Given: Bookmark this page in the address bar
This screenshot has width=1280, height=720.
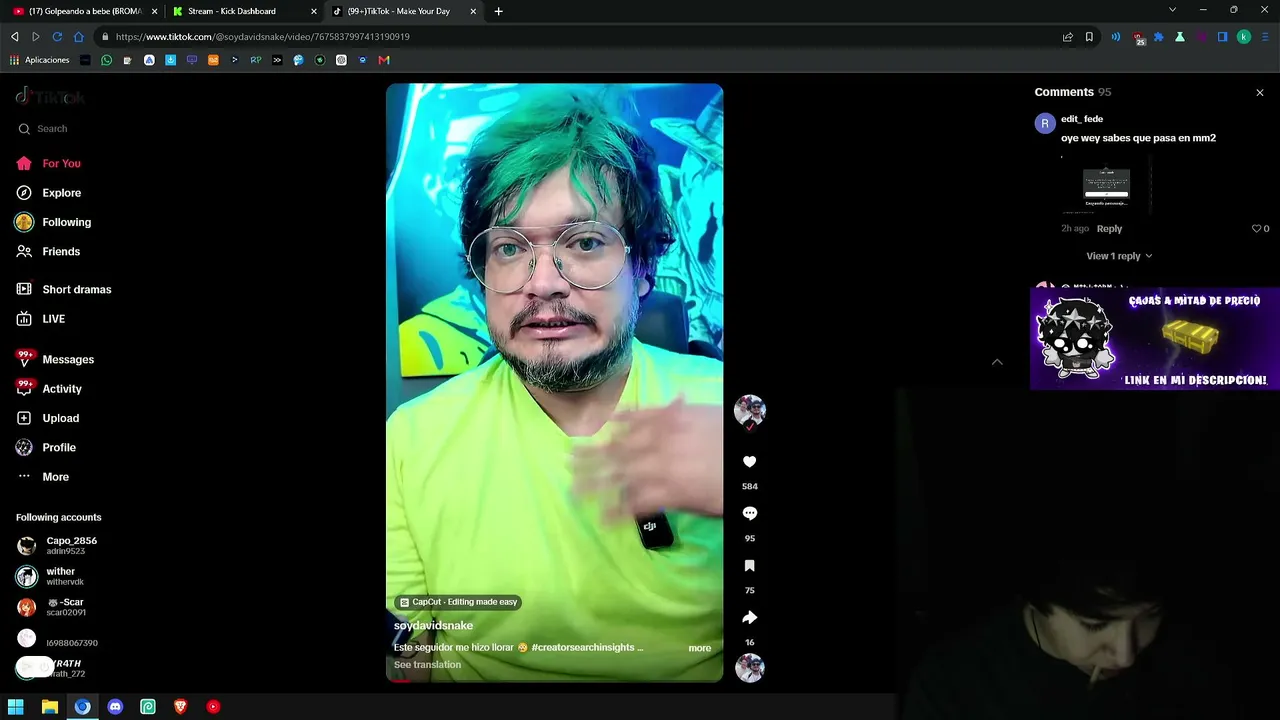Looking at the screenshot, I should coord(1089,37).
